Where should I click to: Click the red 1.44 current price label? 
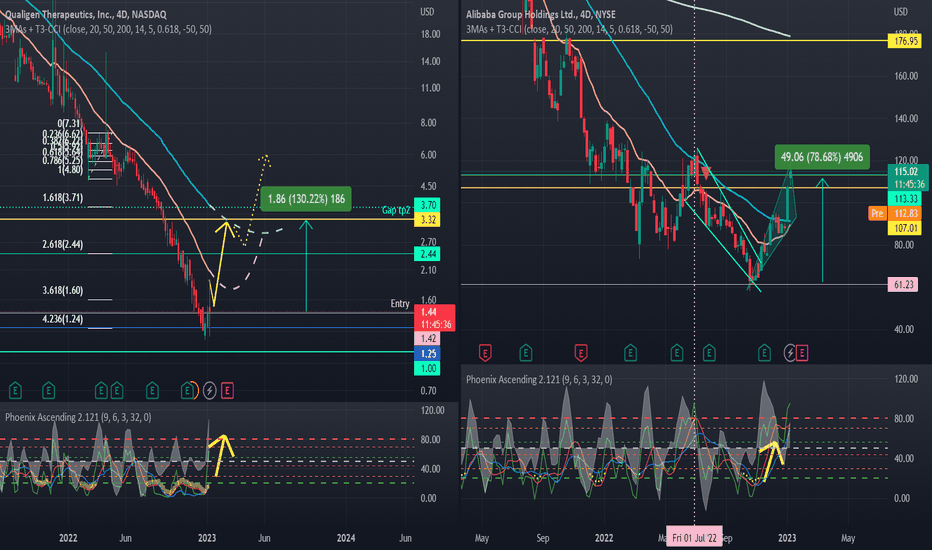click(434, 318)
